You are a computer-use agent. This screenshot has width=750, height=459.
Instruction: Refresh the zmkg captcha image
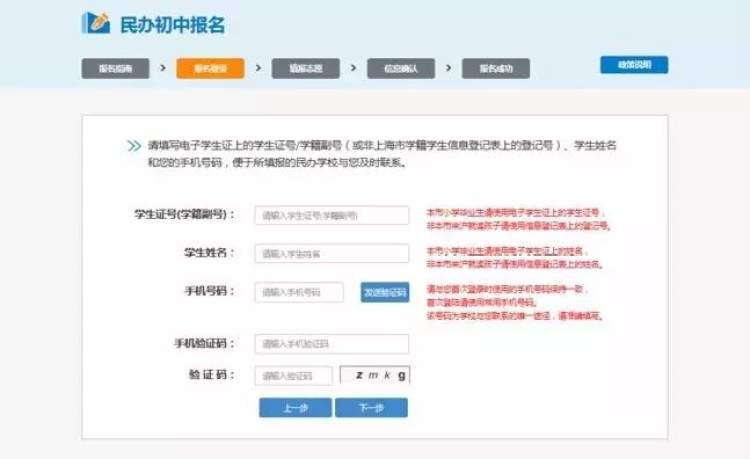point(375,376)
